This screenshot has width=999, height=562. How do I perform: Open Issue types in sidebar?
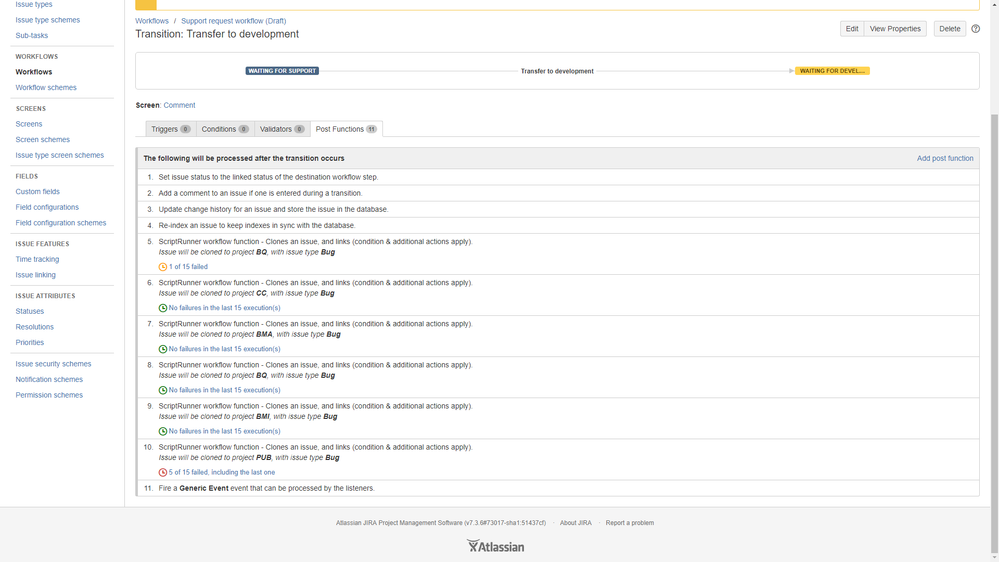coord(34,4)
